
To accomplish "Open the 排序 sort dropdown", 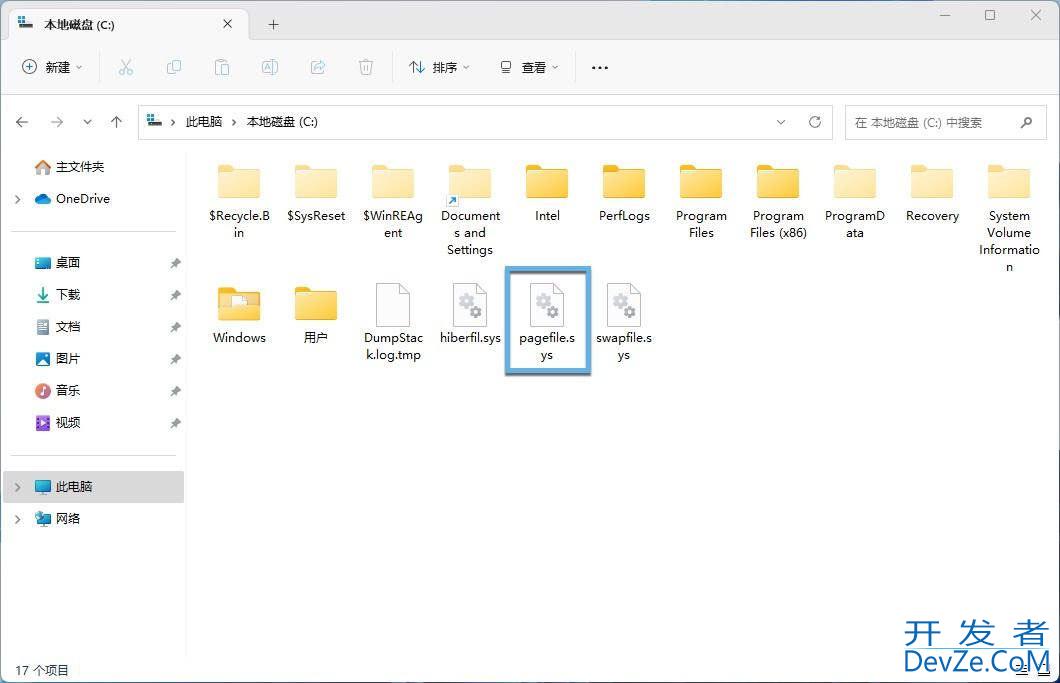I will tap(439, 67).
